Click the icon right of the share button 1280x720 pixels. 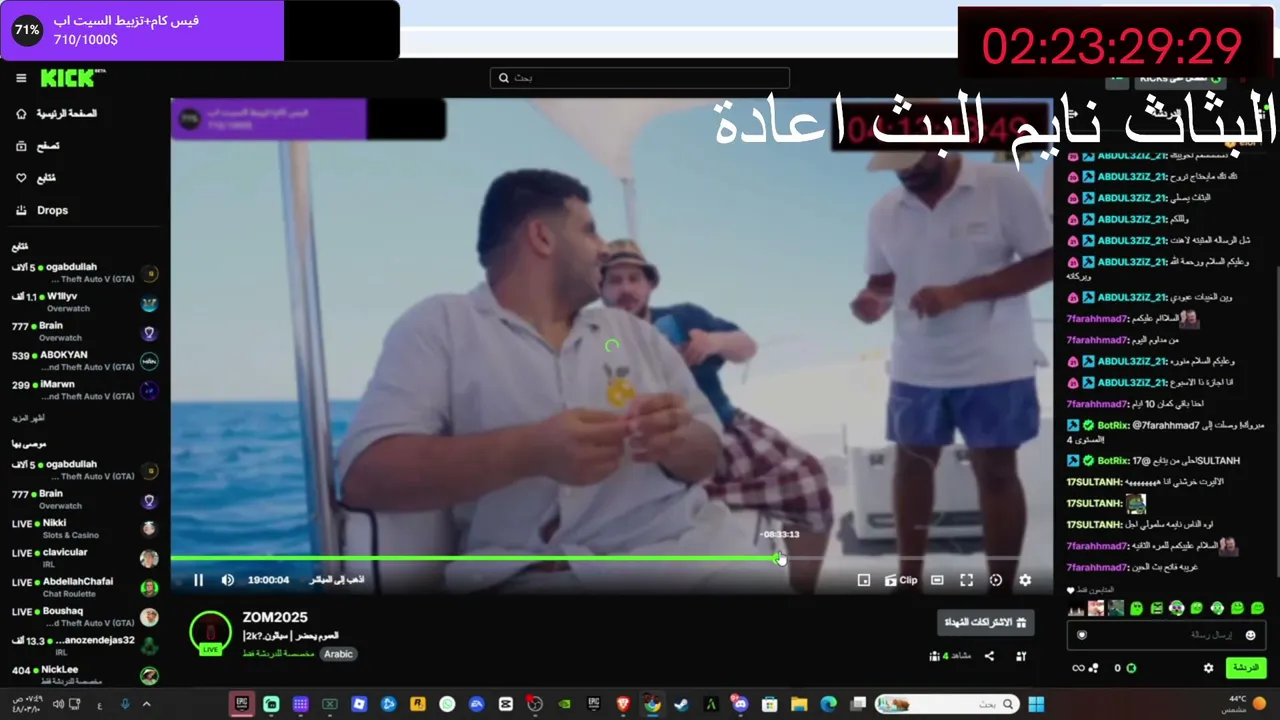tap(1021, 656)
